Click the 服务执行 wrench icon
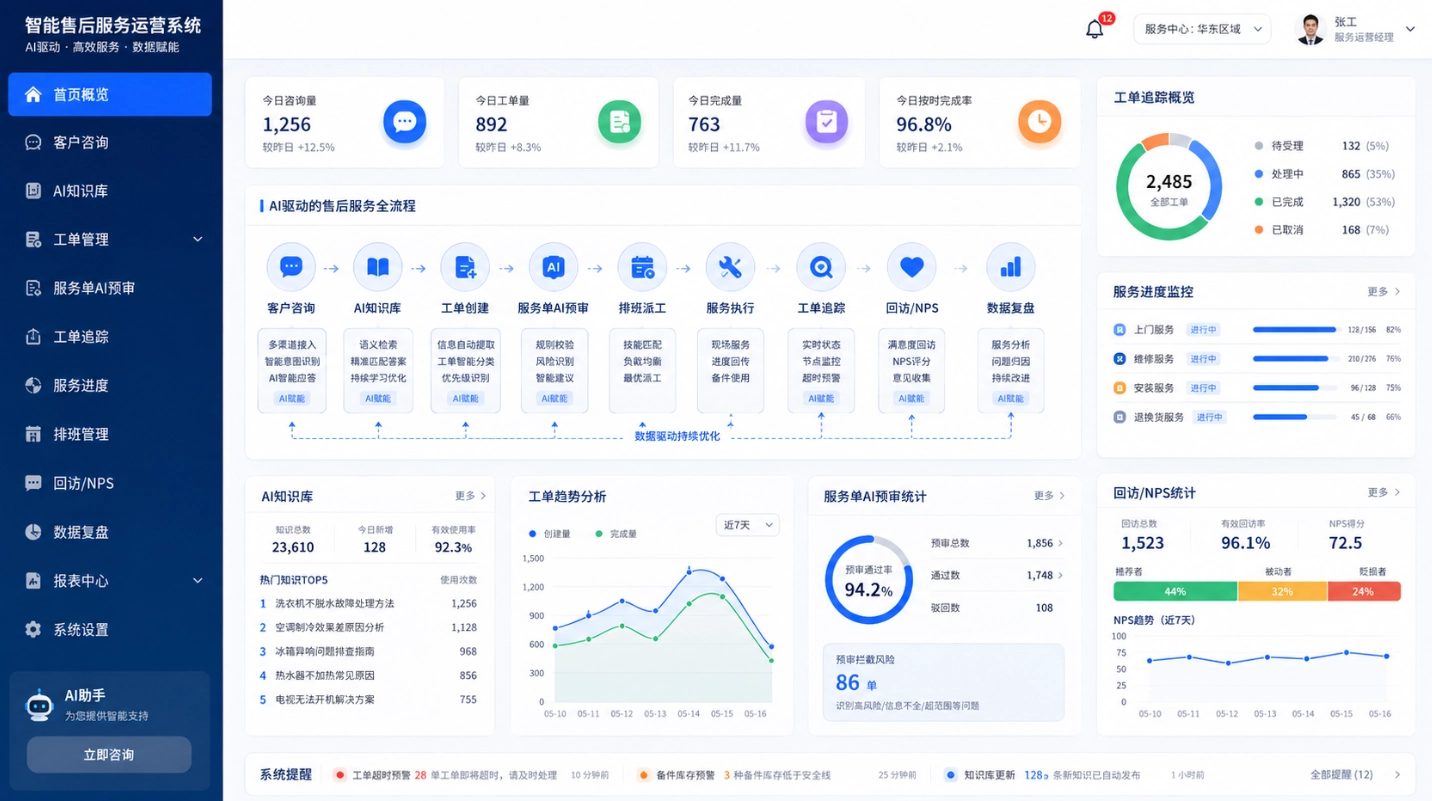1432x801 pixels. tap(730, 267)
